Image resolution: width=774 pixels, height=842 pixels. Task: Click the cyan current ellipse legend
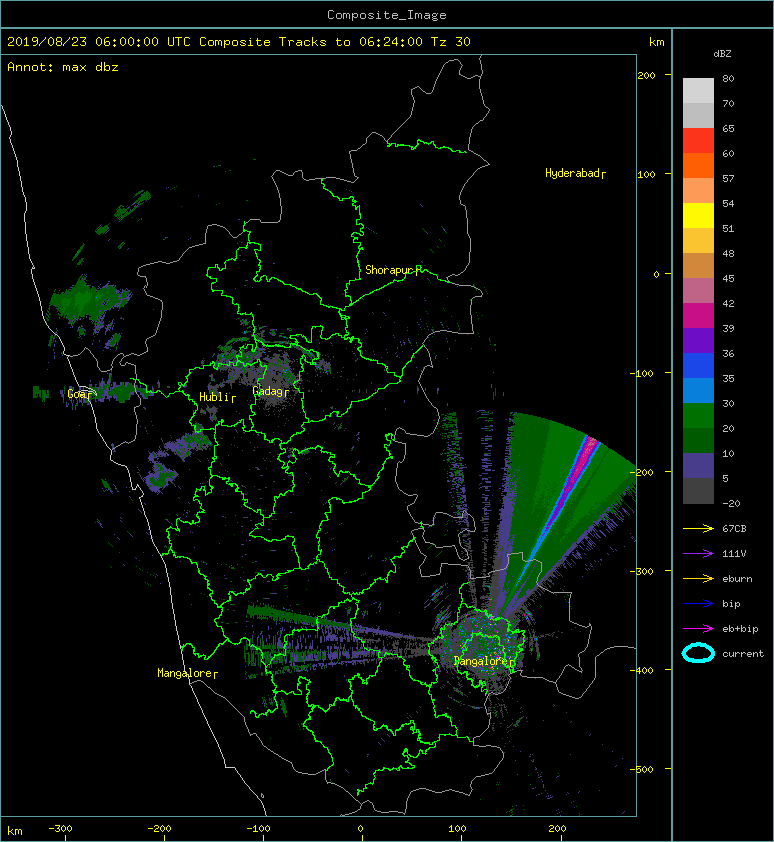tap(698, 653)
